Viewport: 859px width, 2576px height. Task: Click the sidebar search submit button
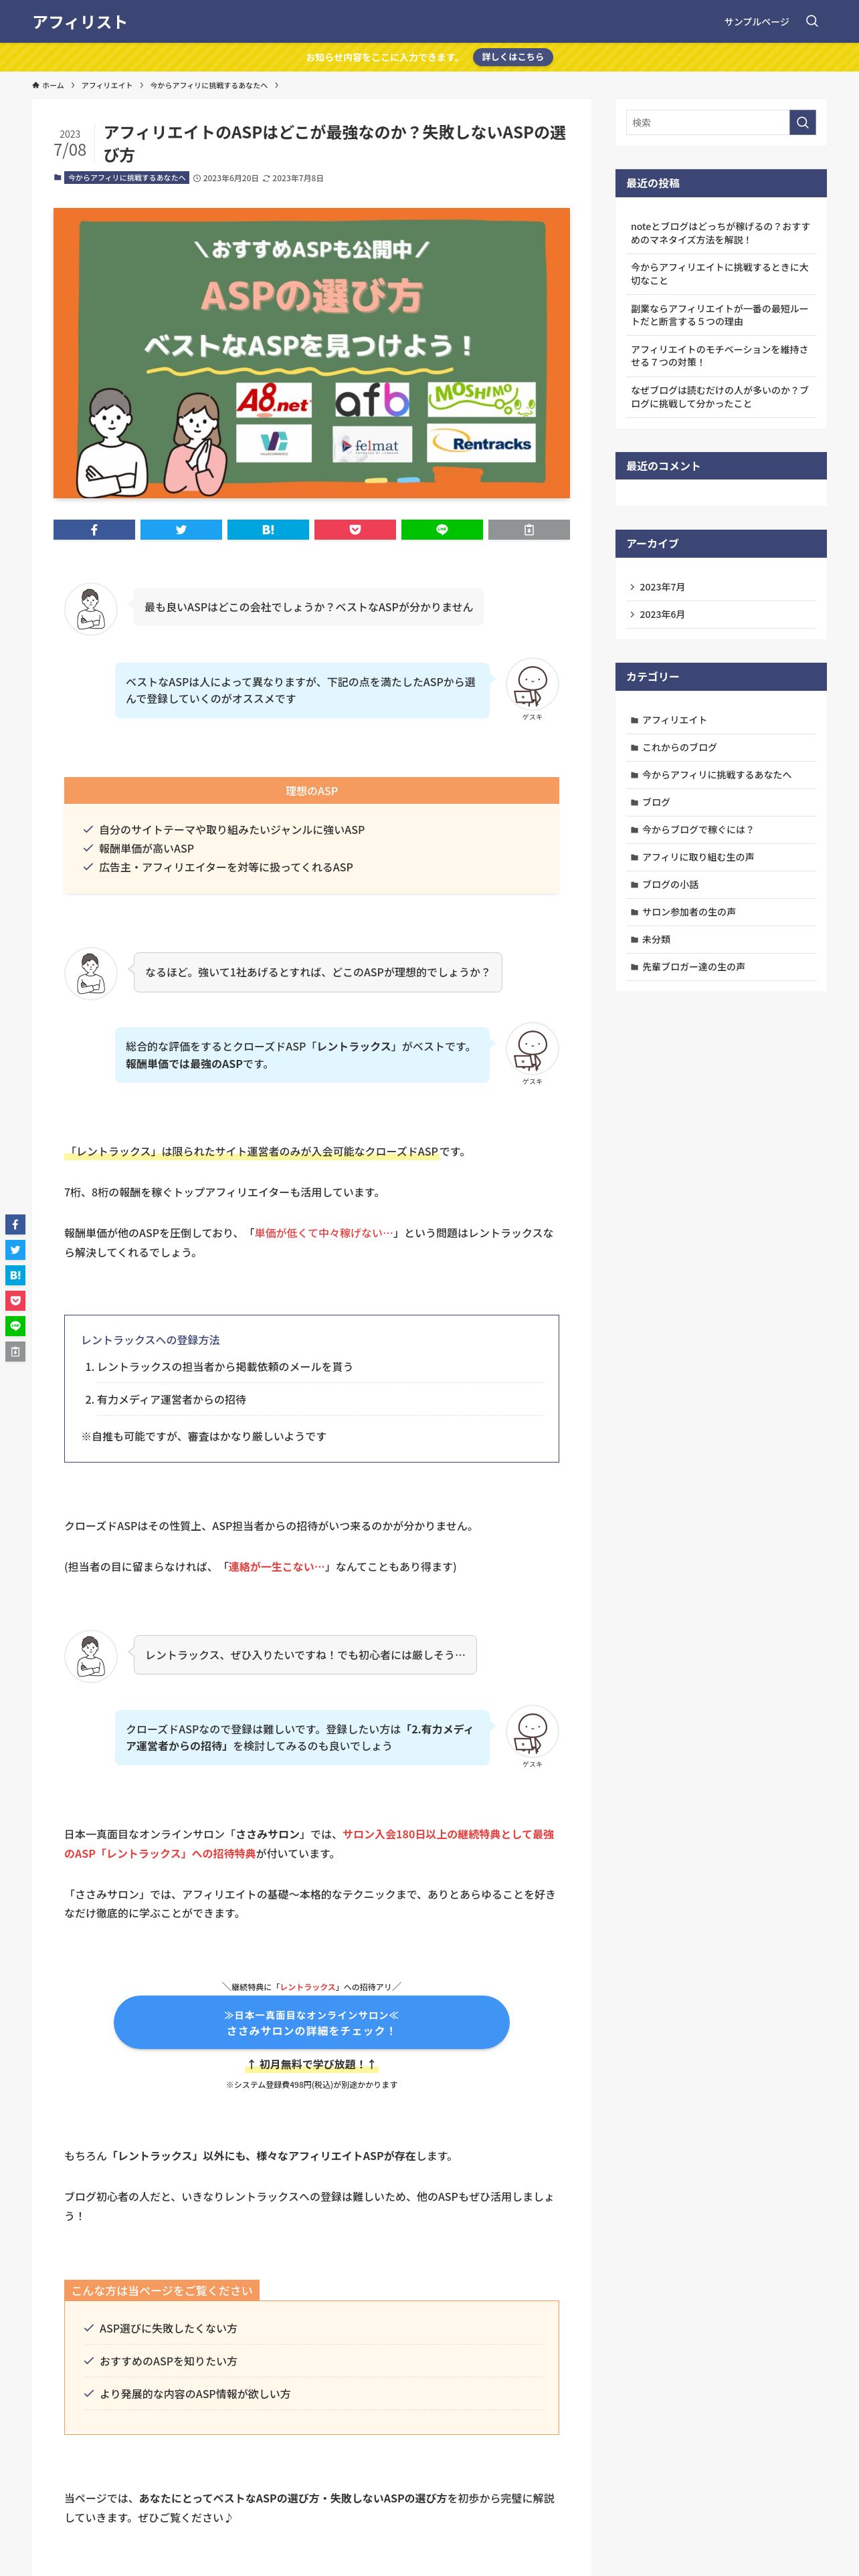pos(802,122)
